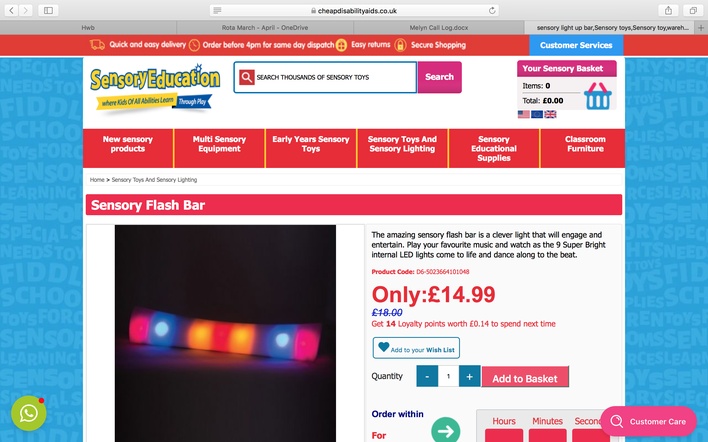
Task: Decrease quantity with minus button
Action: (x=427, y=377)
